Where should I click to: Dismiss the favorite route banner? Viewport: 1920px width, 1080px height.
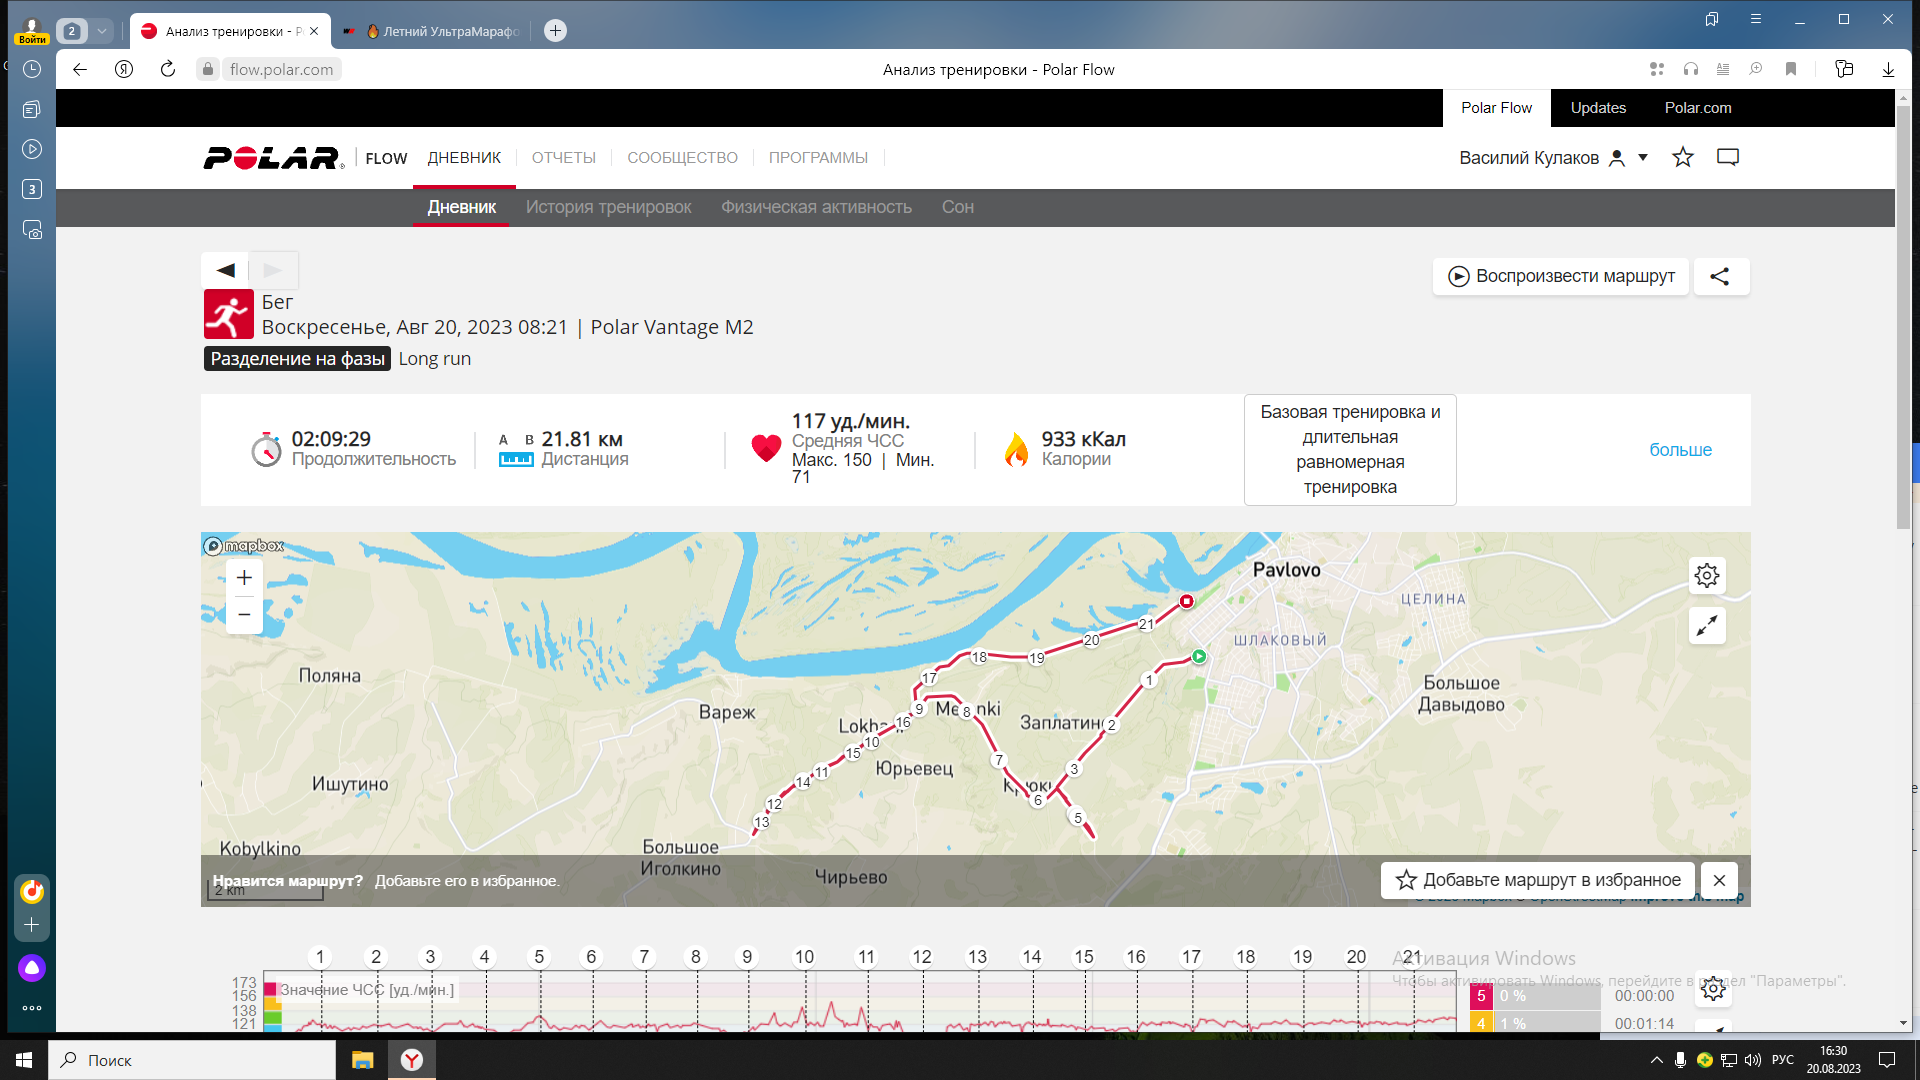[x=1719, y=880]
